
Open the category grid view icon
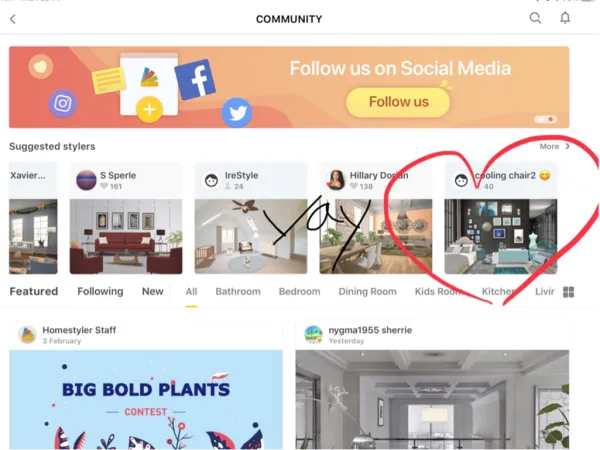tap(569, 292)
